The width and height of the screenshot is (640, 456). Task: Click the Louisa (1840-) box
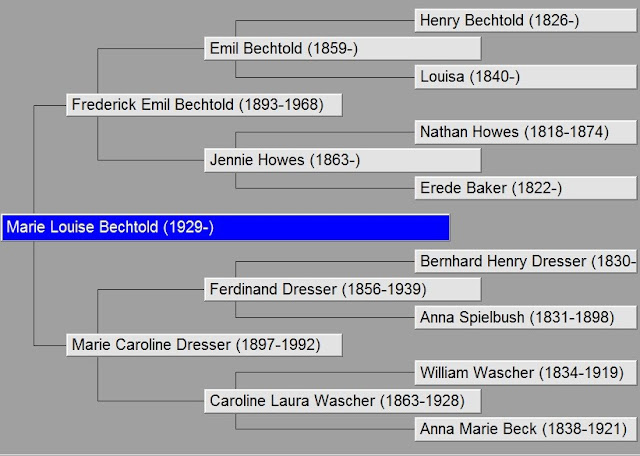525,76
